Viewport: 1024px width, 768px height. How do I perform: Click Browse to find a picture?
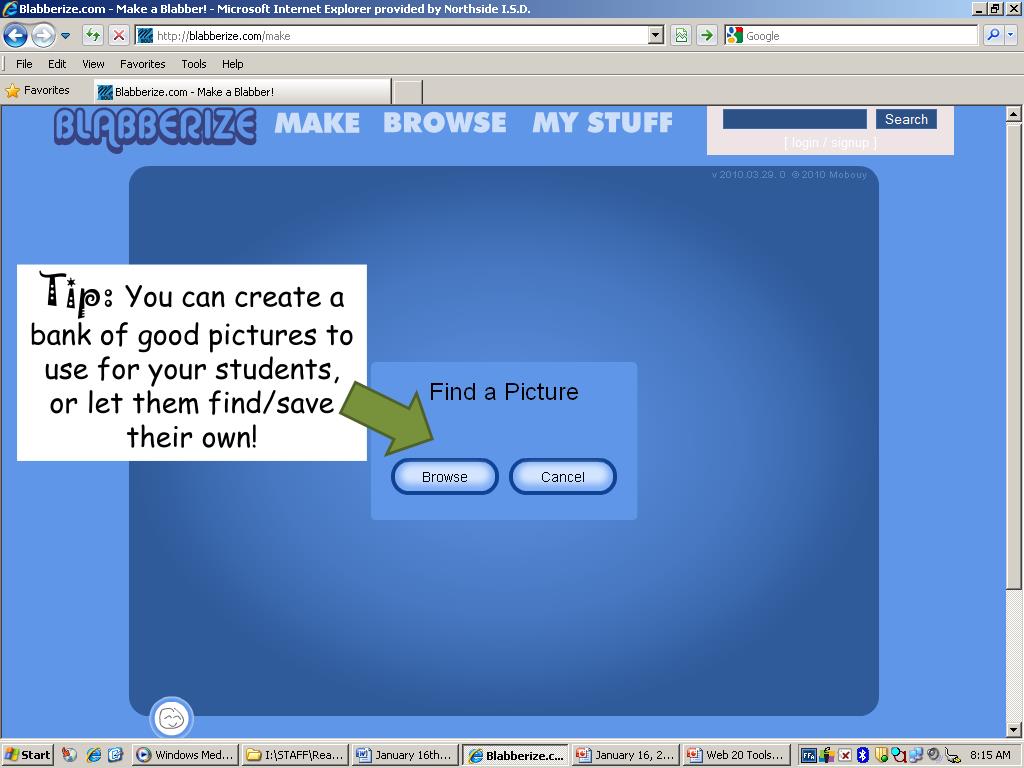(445, 477)
